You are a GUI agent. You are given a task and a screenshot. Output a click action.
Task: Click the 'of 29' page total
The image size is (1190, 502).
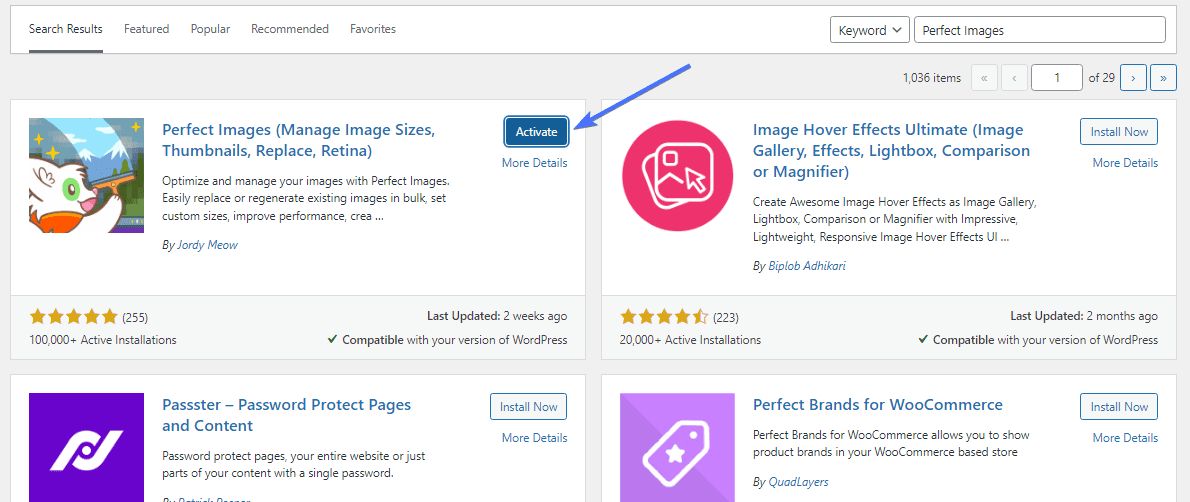(x=1101, y=77)
